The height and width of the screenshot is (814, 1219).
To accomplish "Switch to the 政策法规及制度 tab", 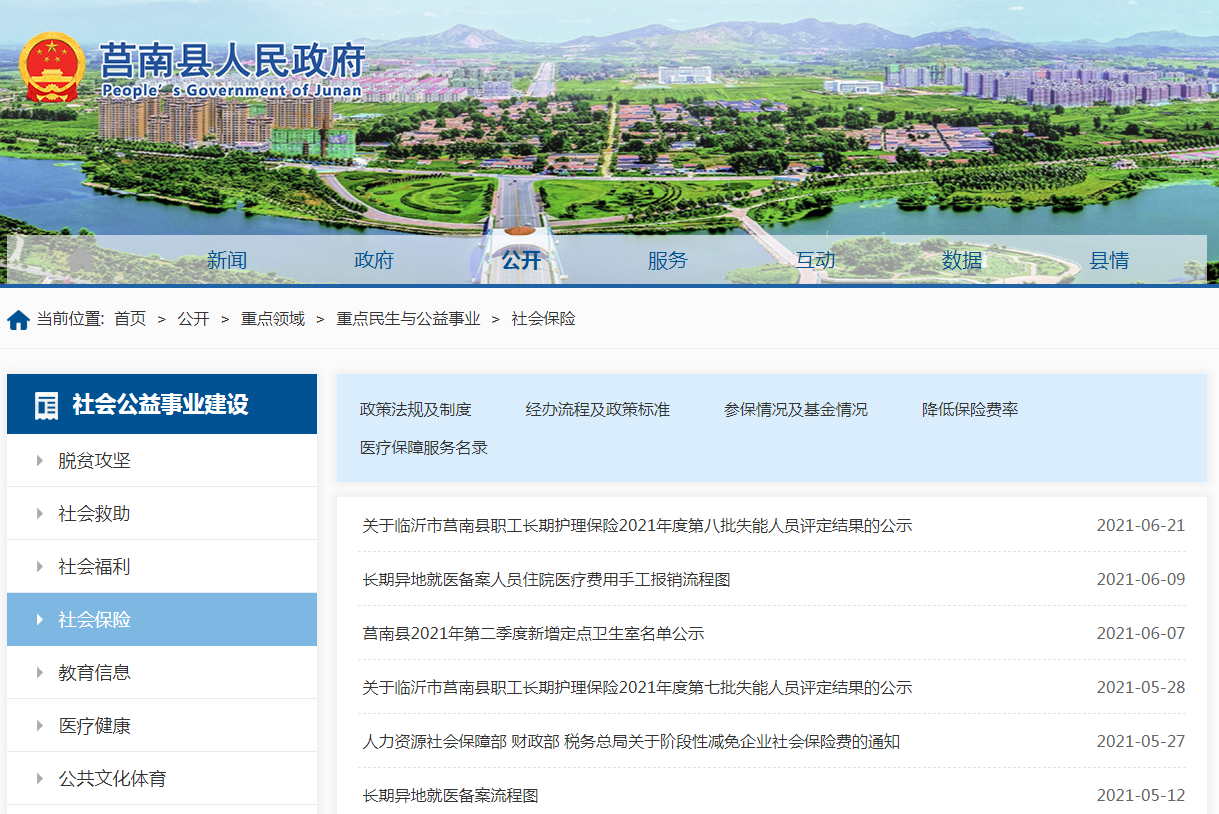I will [415, 410].
